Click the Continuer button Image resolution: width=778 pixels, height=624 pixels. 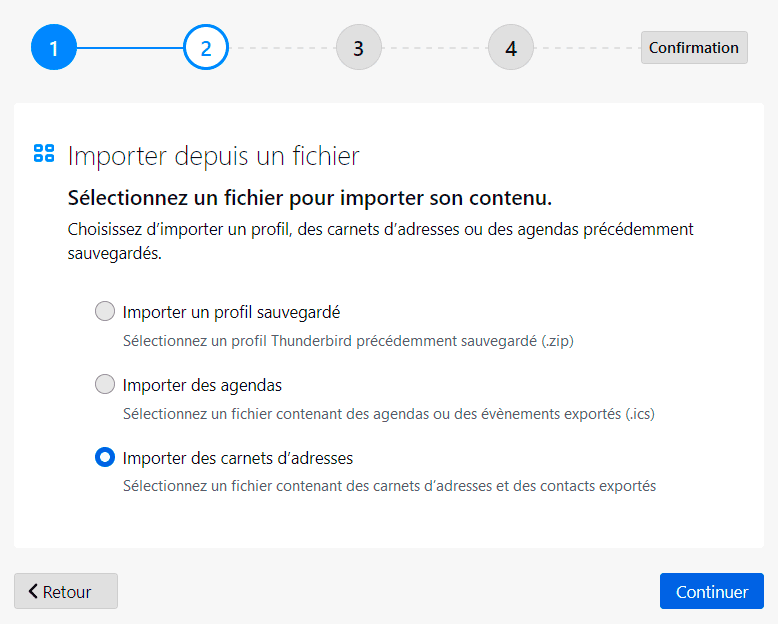point(712,591)
